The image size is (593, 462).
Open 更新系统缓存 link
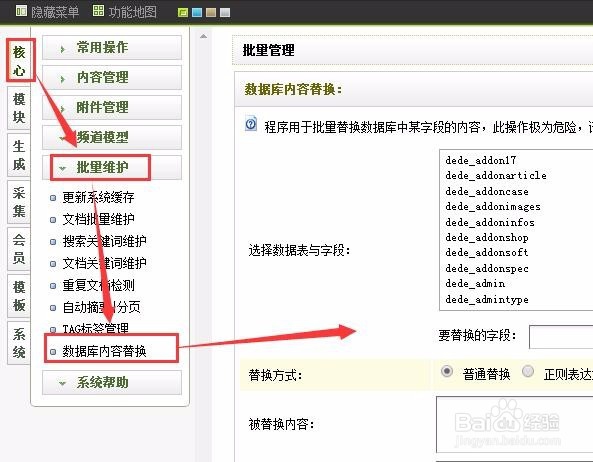coord(98,197)
